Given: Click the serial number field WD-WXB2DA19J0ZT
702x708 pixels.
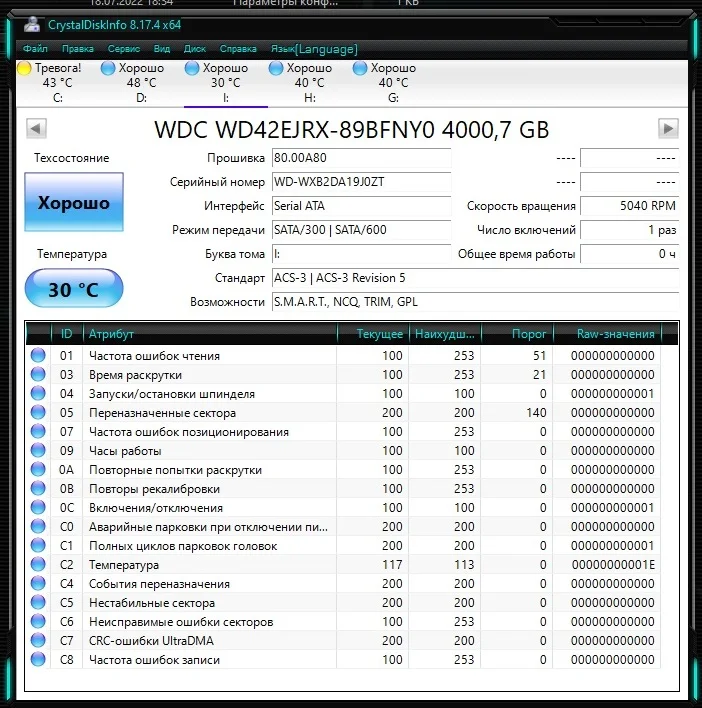Looking at the screenshot, I should tap(361, 182).
